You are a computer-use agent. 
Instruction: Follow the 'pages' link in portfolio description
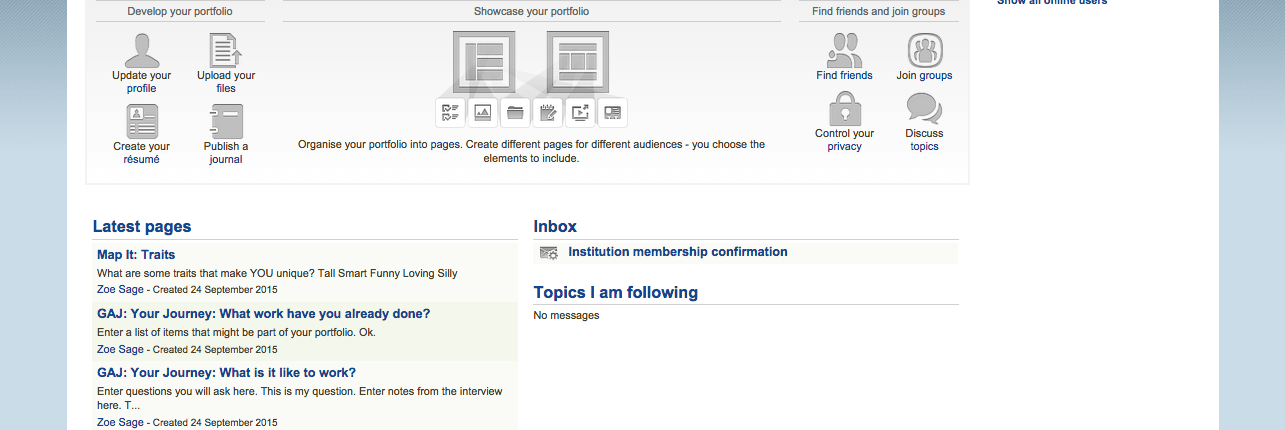tap(444, 145)
